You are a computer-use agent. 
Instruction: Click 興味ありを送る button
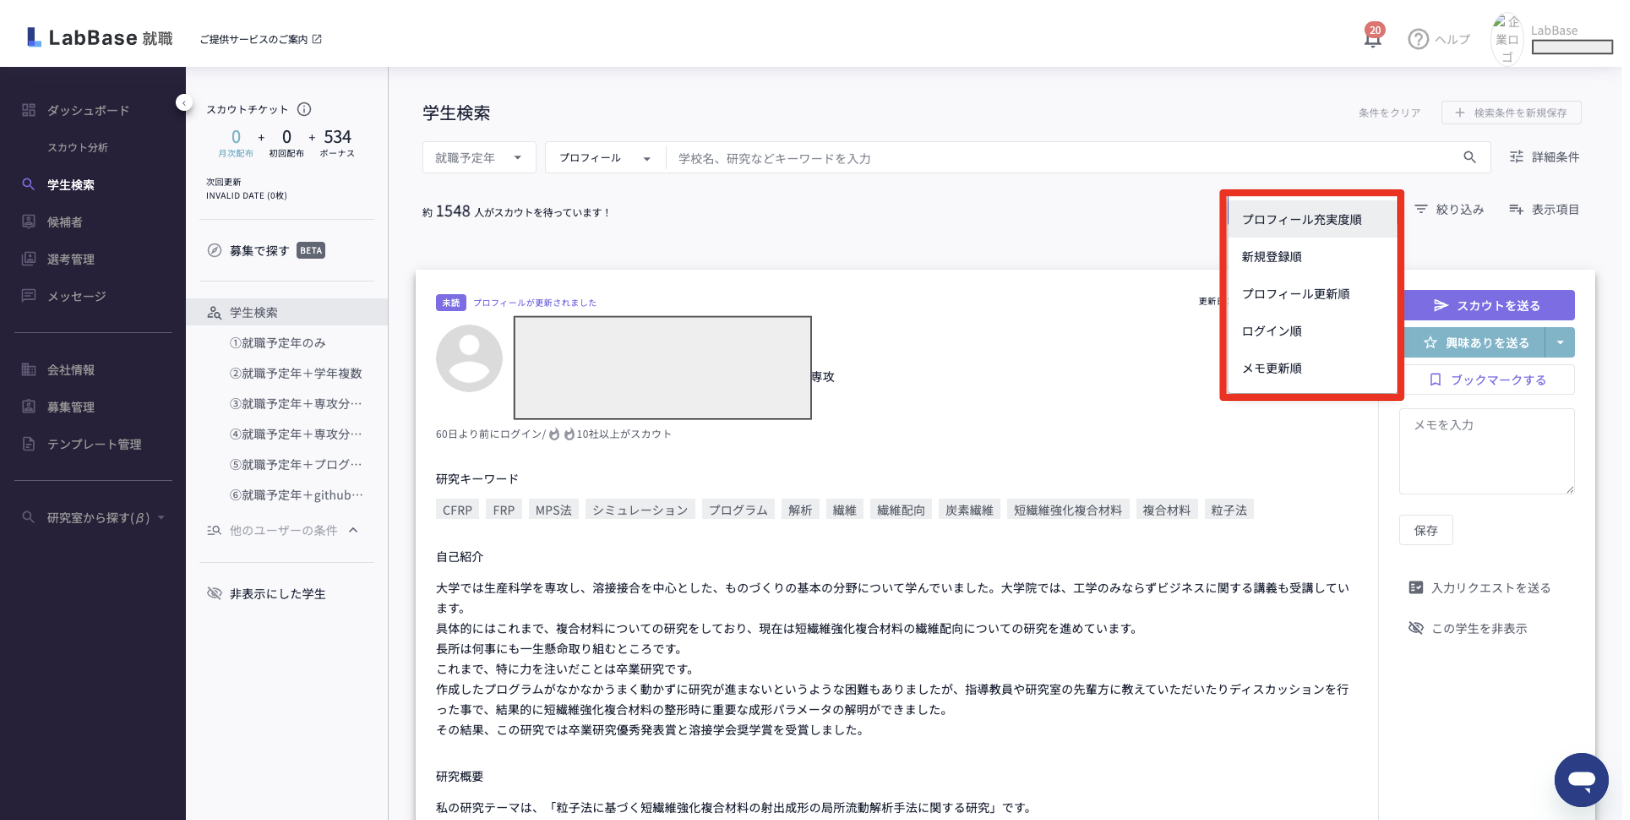pyautogui.click(x=1475, y=342)
